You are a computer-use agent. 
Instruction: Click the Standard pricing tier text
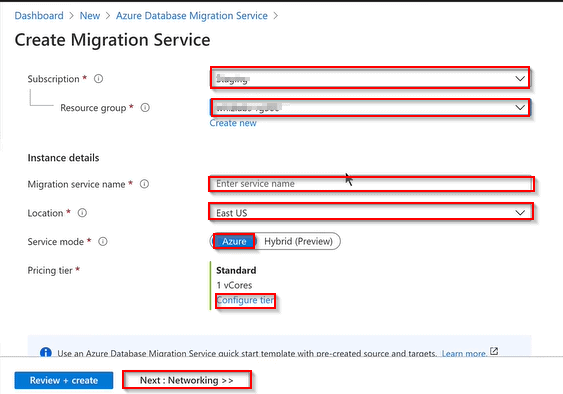[x=236, y=270]
